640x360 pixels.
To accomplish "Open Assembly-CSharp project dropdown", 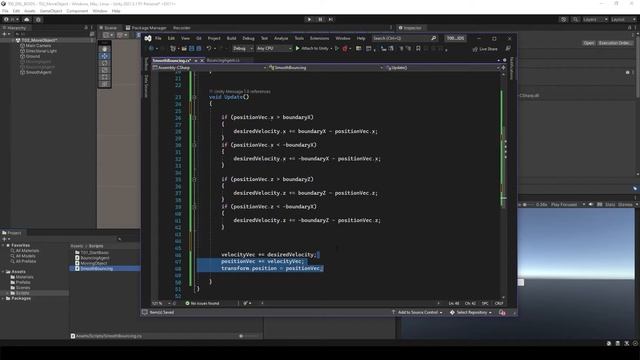I will (x=209, y=68).
